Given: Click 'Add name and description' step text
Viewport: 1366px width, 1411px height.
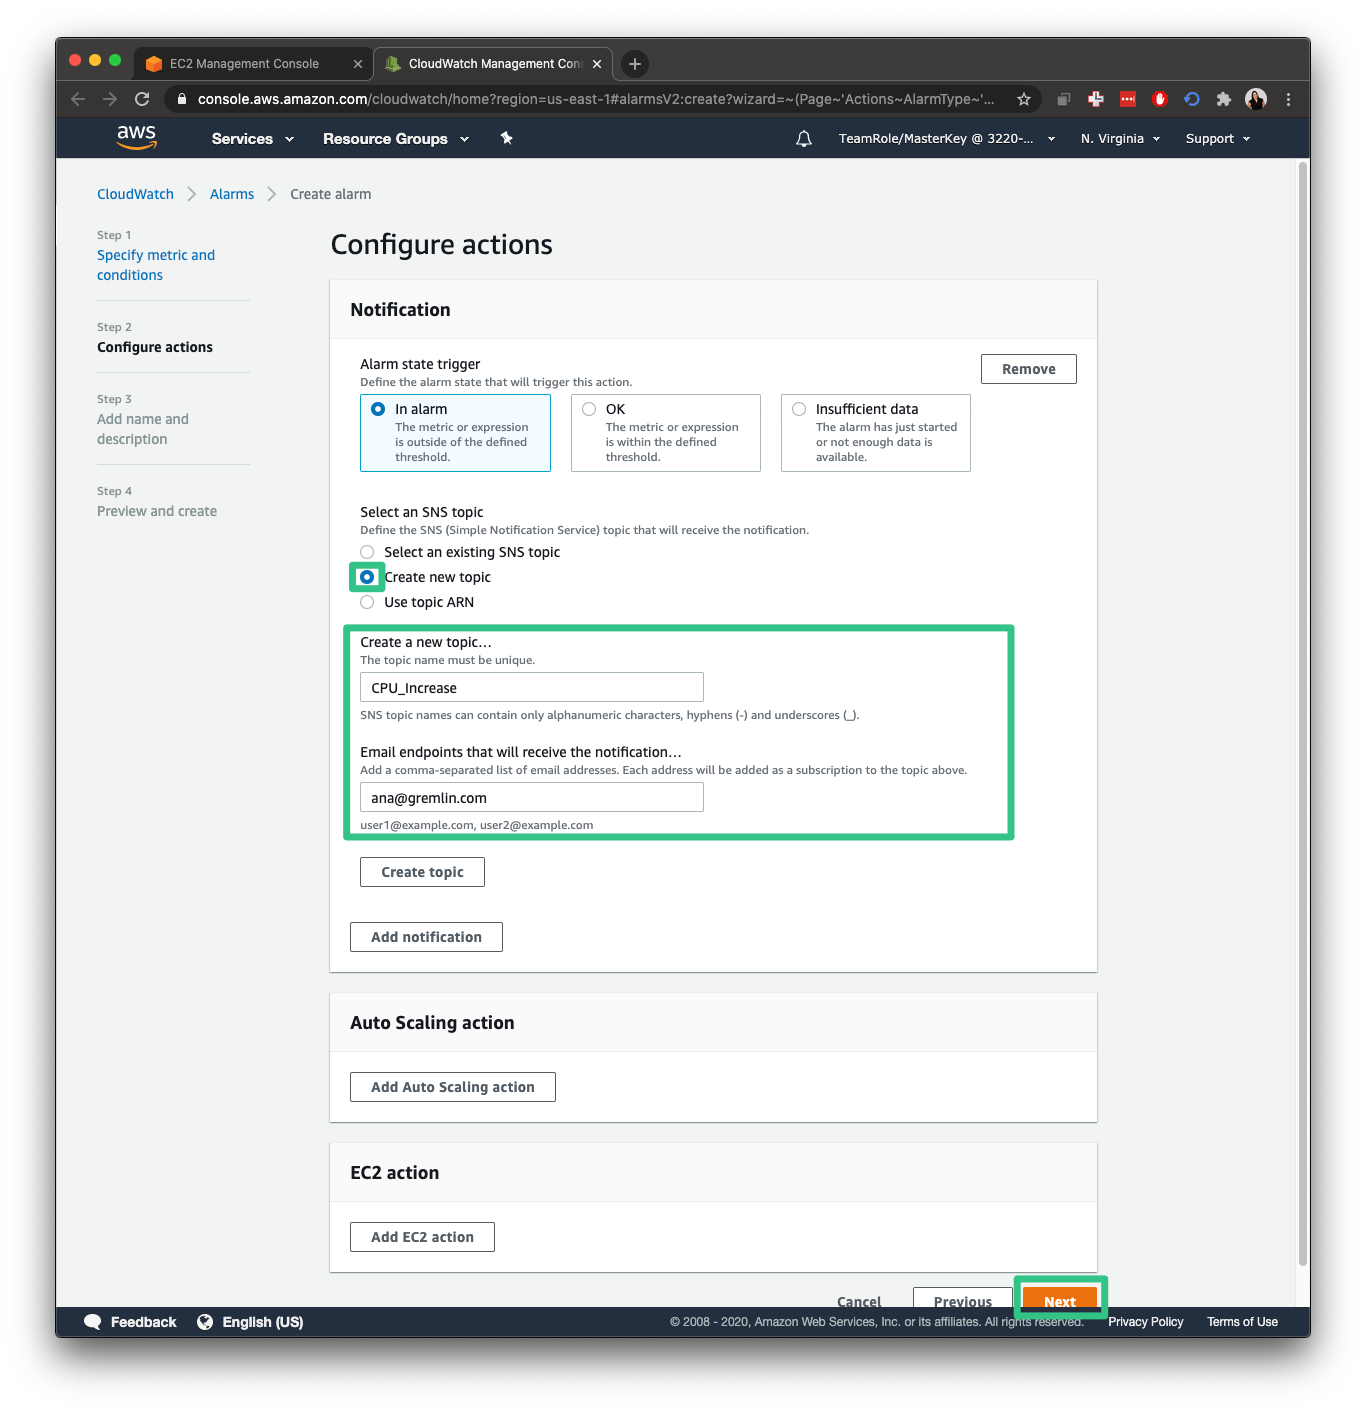Looking at the screenshot, I should click(x=143, y=429).
